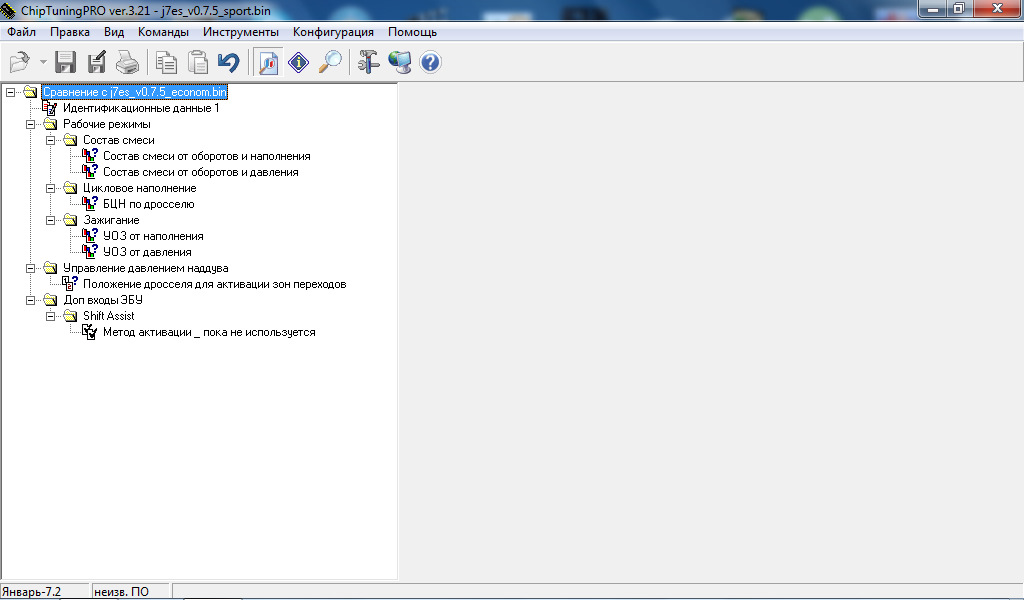Open the Команды menu
The height and width of the screenshot is (600, 1024).
163,32
